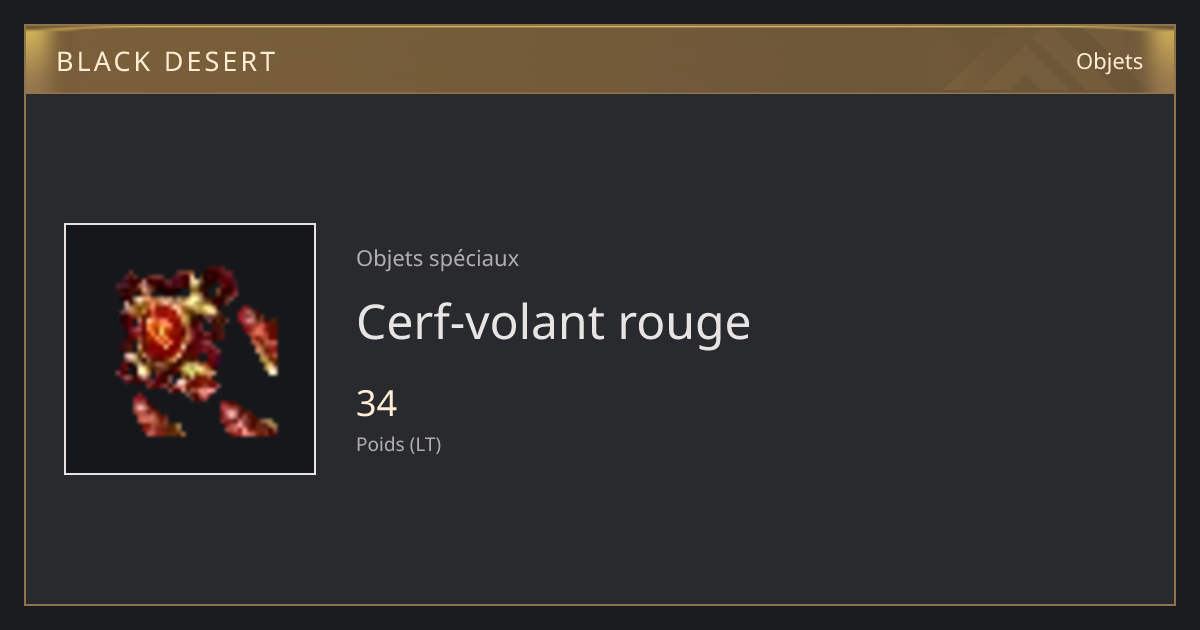The image size is (1200, 630).
Task: Click the red kite fragment right of the medallion
Action: click(x=259, y=340)
